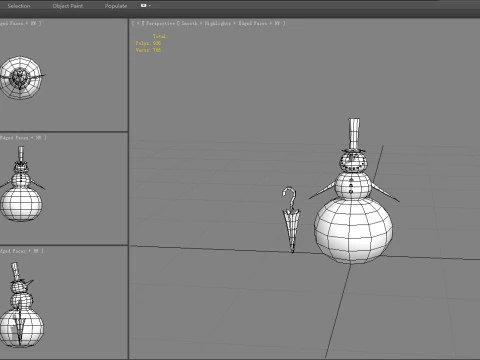The height and width of the screenshot is (360, 480).
Task: Open the Populate ribbon tab
Action: click(116, 6)
